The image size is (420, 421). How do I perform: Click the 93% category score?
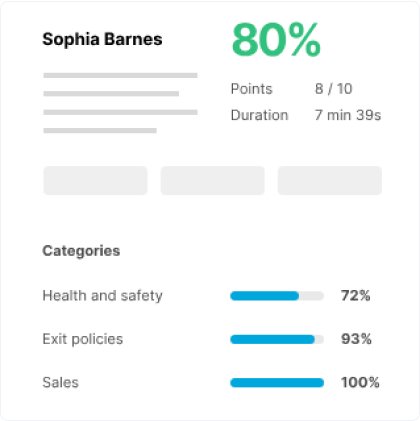pyautogui.click(x=356, y=339)
